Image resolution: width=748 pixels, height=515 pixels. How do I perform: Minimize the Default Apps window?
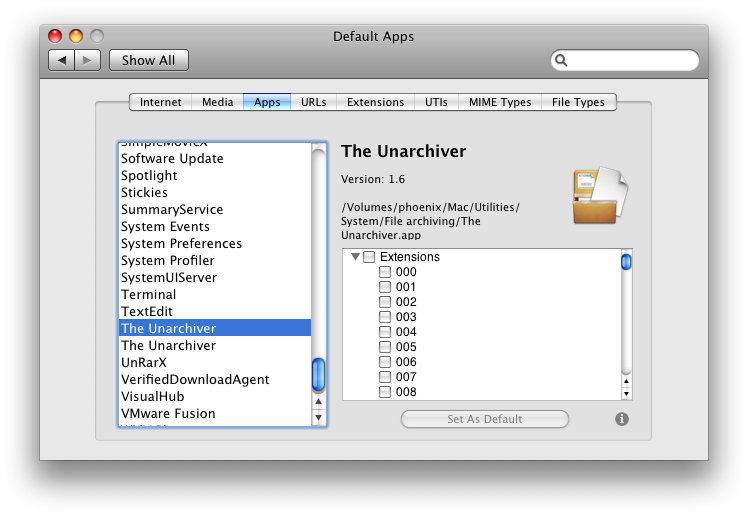click(x=76, y=36)
